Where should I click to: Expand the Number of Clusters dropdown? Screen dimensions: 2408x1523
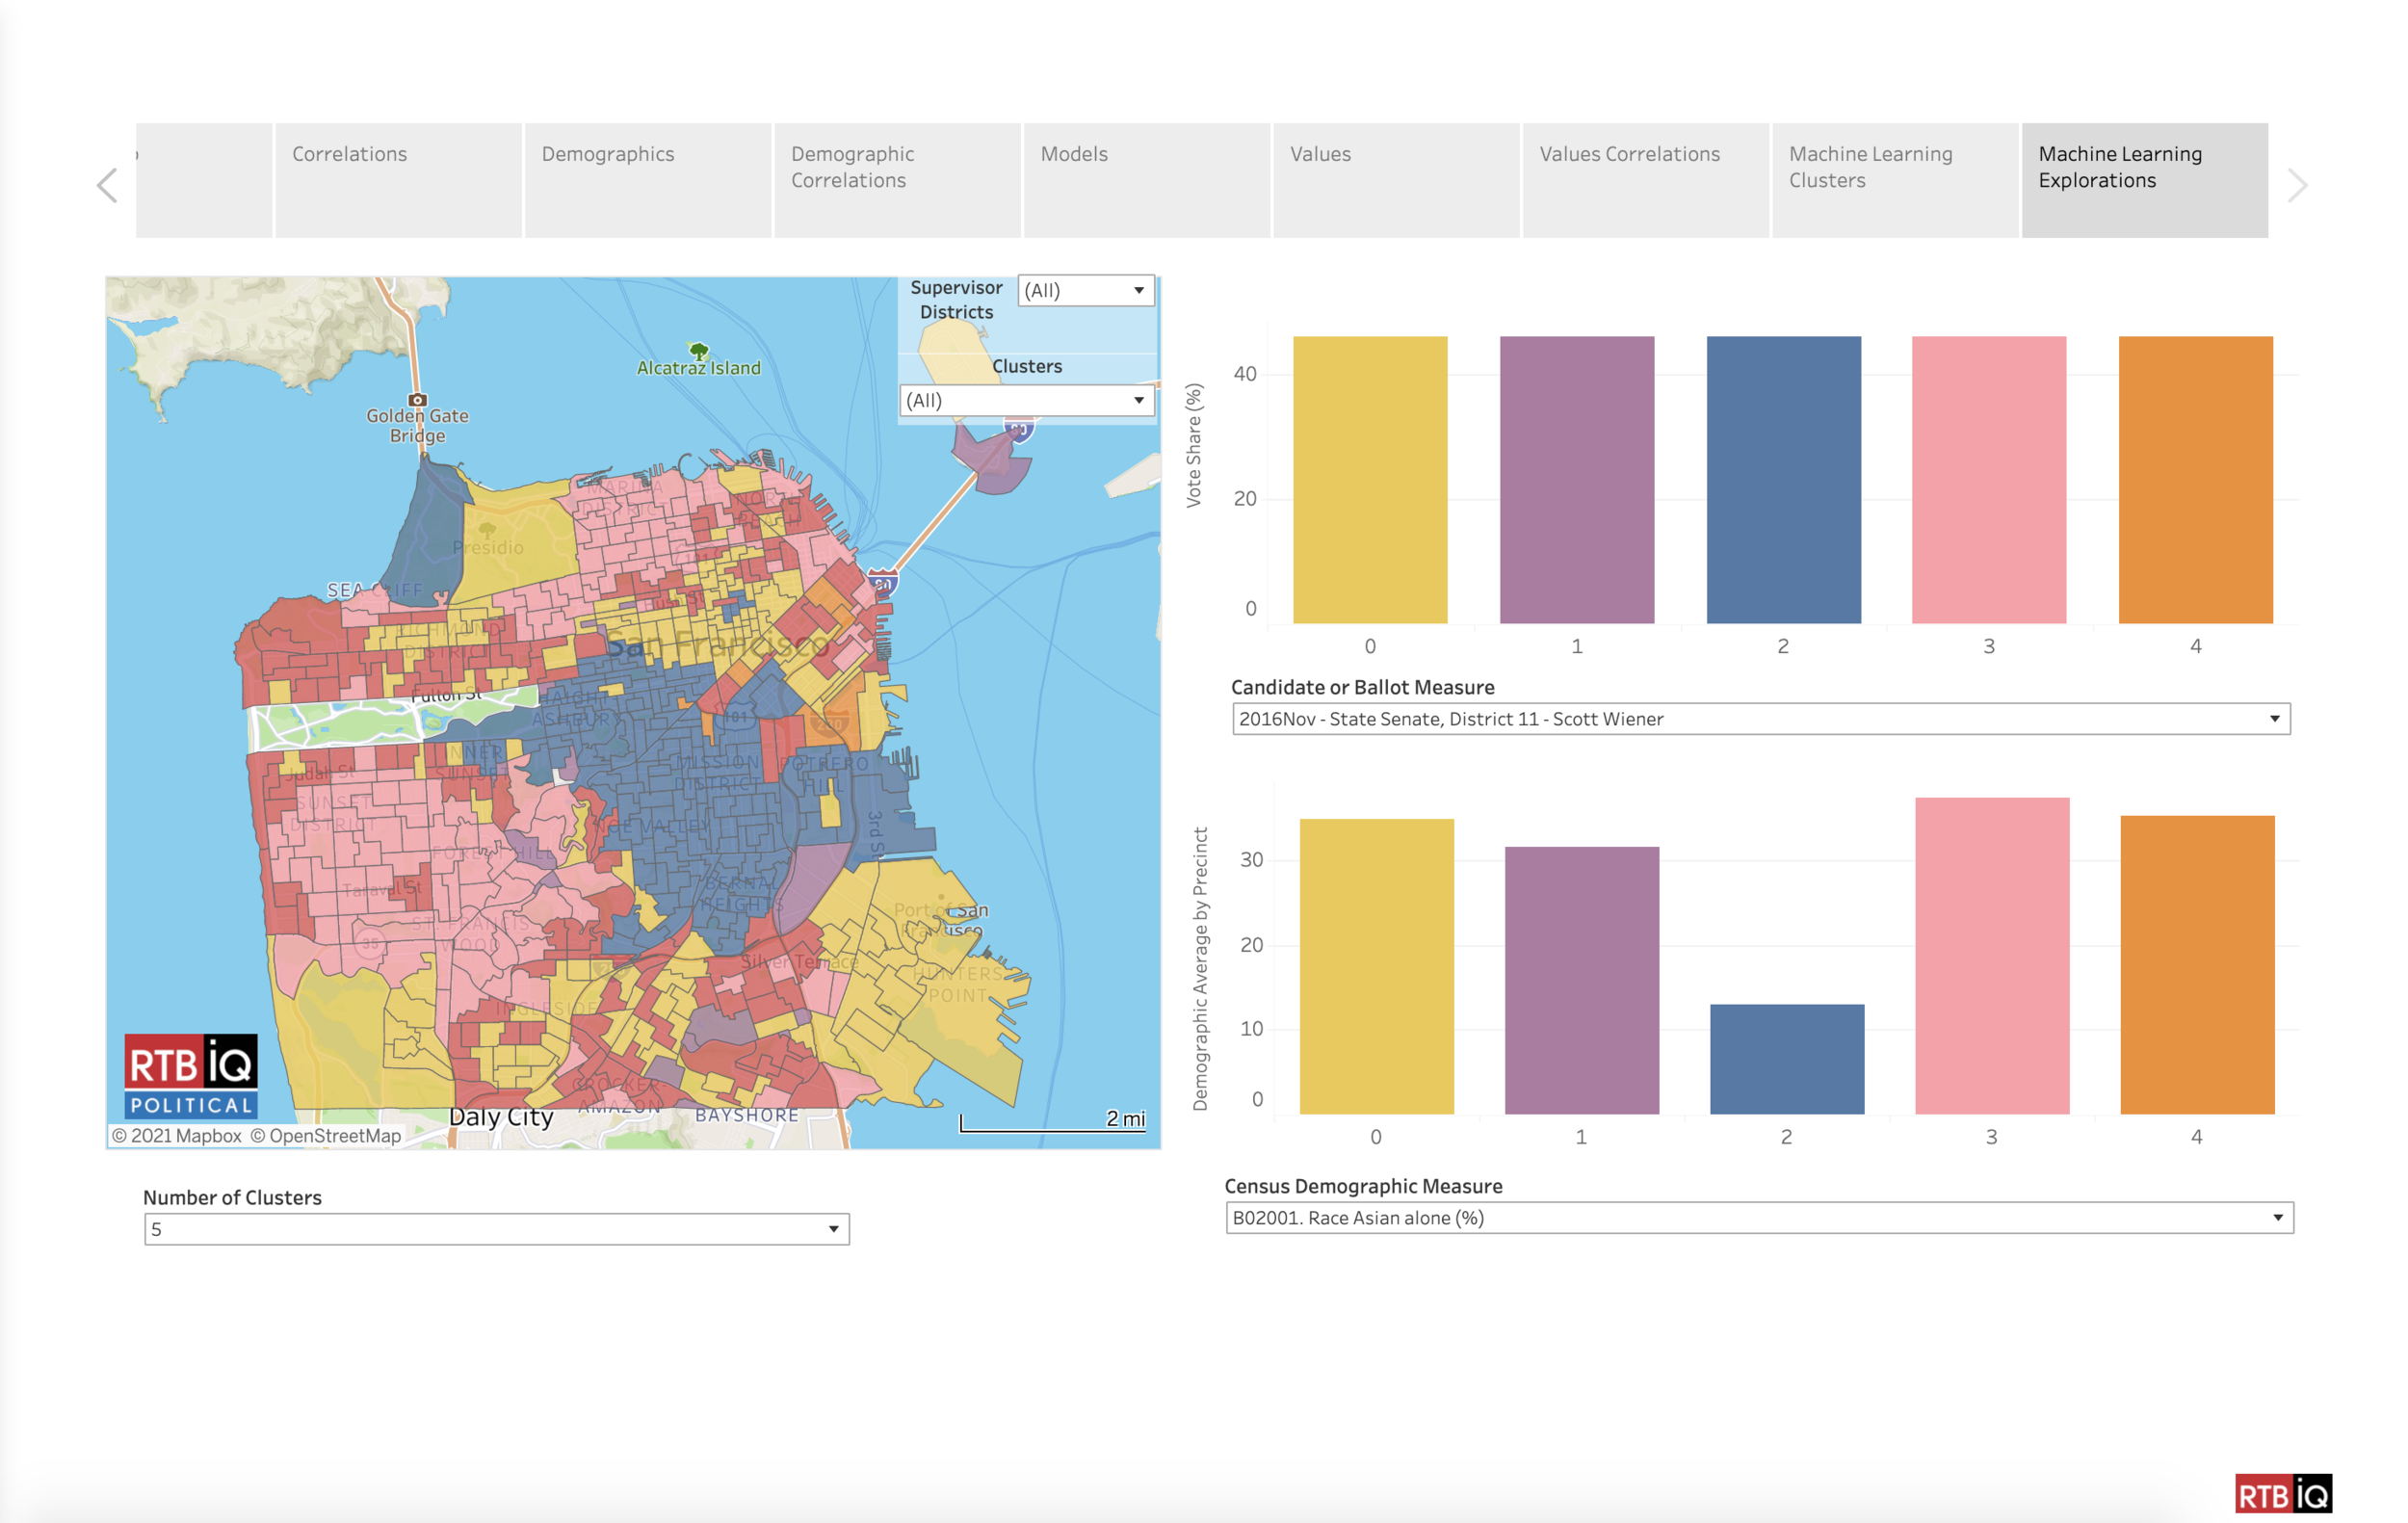click(496, 1229)
